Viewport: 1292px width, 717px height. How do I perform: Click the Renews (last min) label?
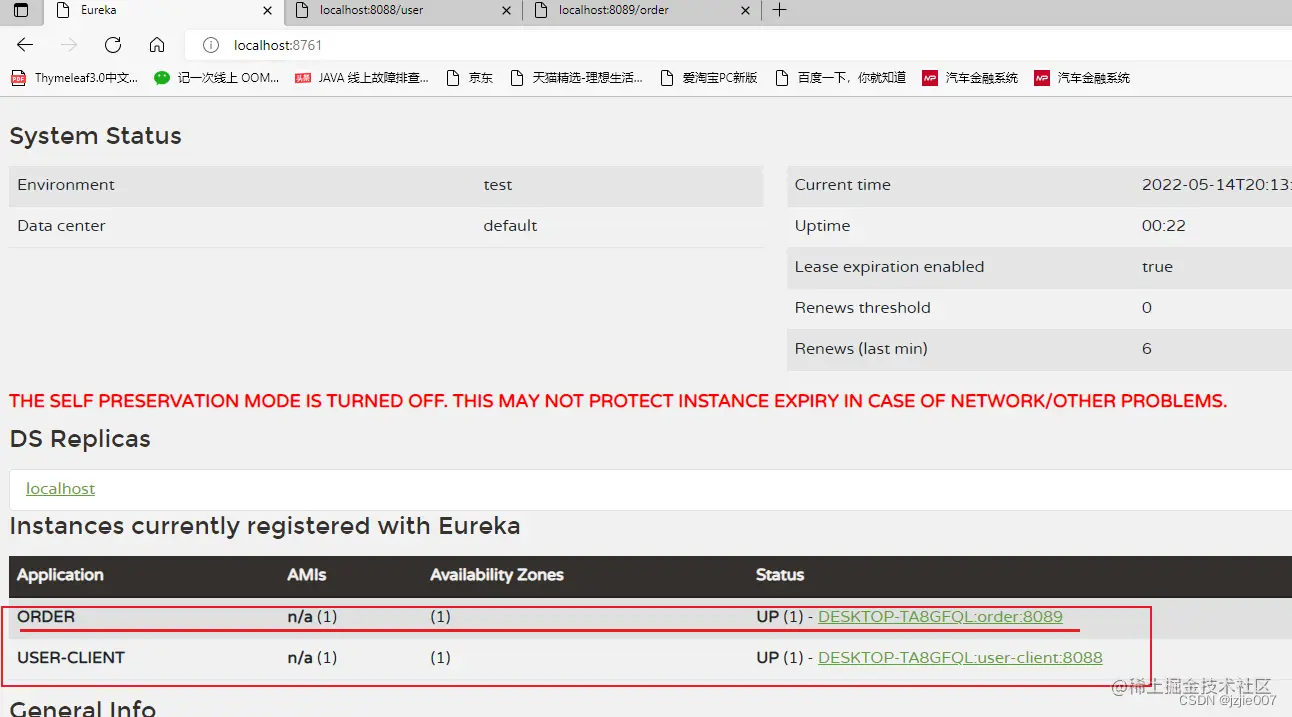tap(861, 349)
